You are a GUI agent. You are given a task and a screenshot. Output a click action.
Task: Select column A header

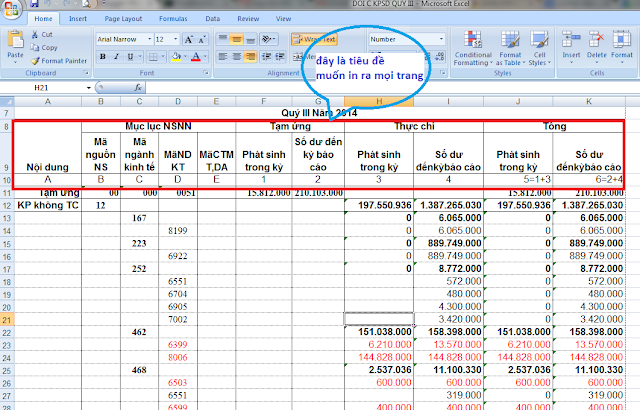(48, 102)
